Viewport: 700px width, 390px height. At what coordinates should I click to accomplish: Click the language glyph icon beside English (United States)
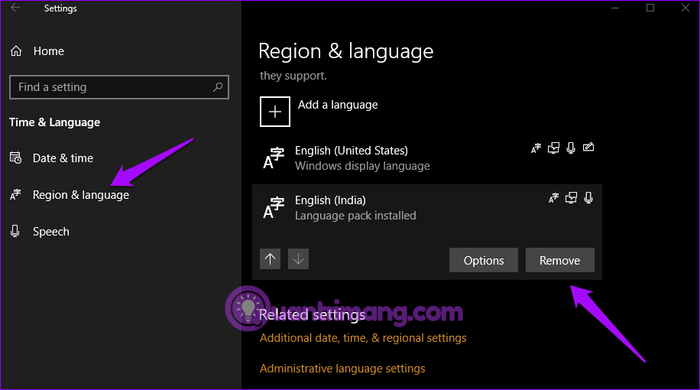coord(274,158)
